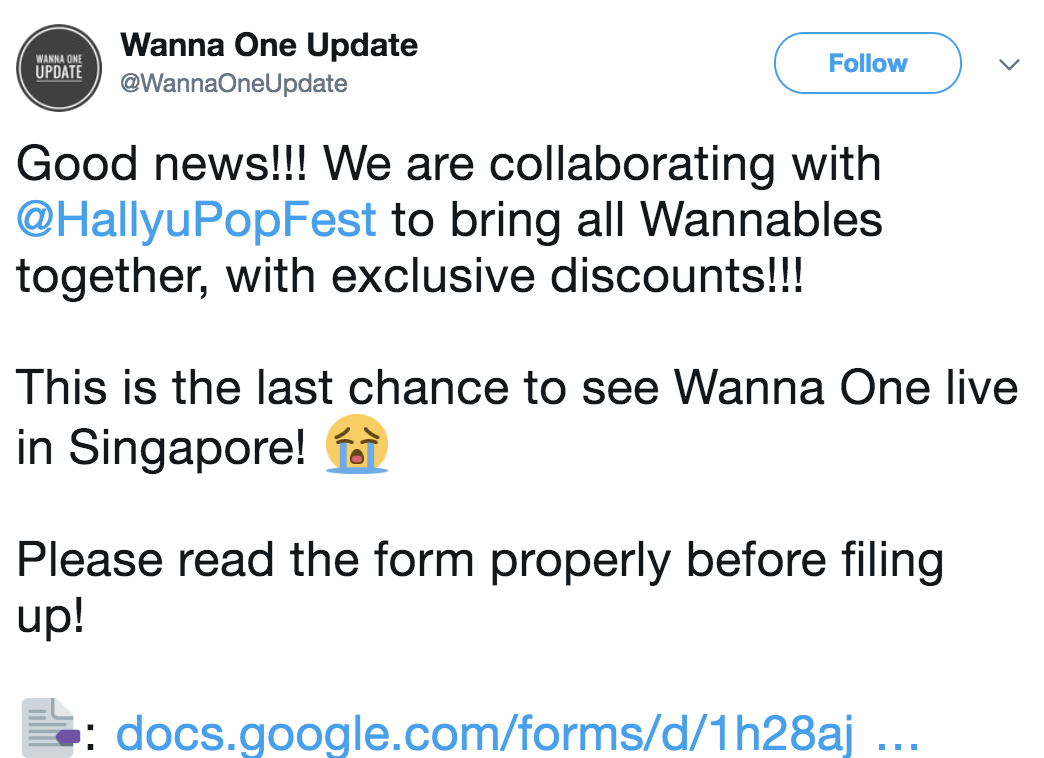Click the phrase "Wanna One live"
Image resolution: width=1044 pixels, height=758 pixels.
pyautogui.click(x=846, y=388)
